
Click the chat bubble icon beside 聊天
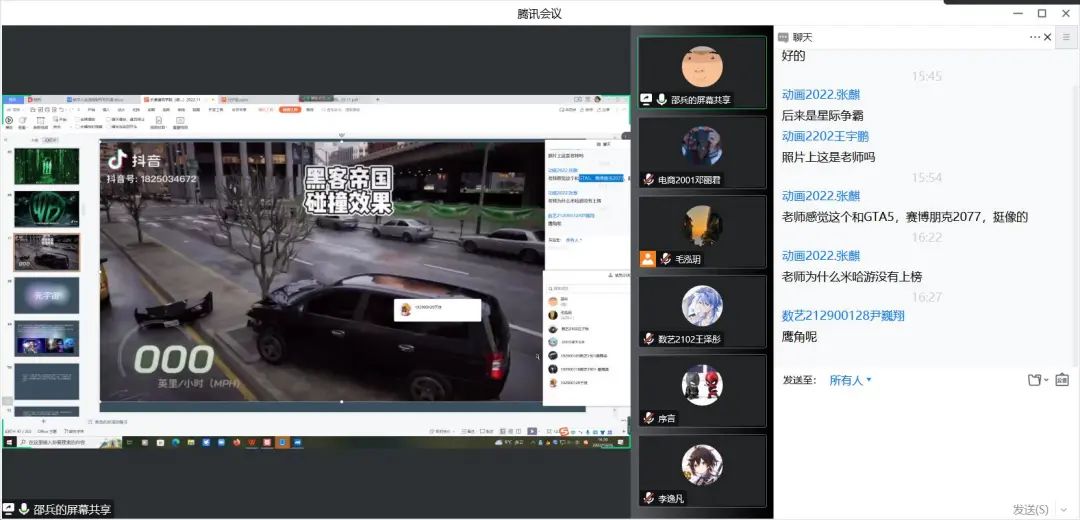(783, 37)
